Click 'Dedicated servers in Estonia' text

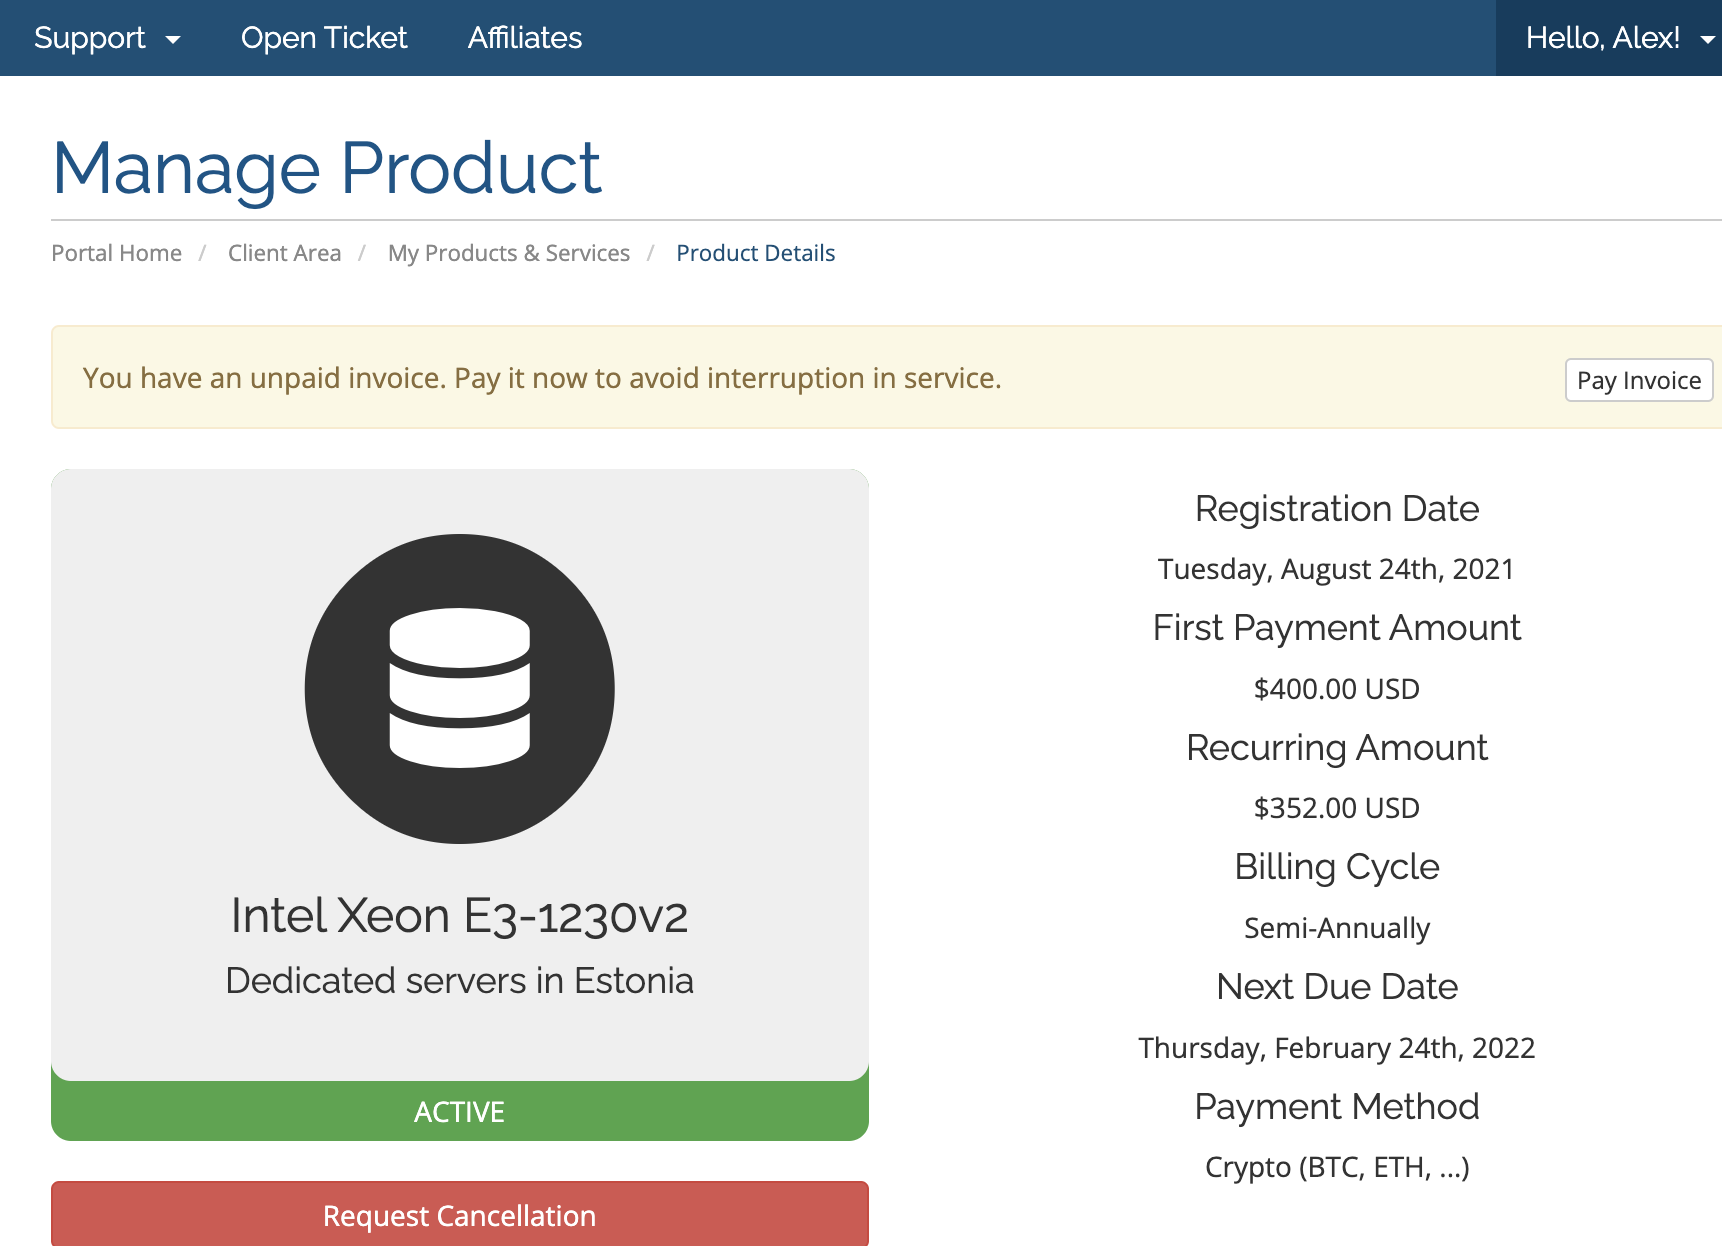coord(460,981)
